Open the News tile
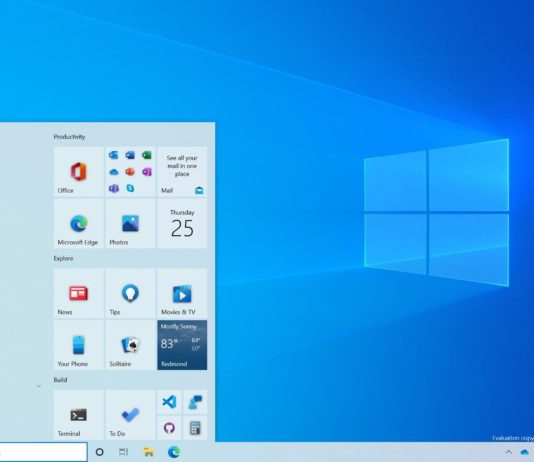 [x=79, y=293]
